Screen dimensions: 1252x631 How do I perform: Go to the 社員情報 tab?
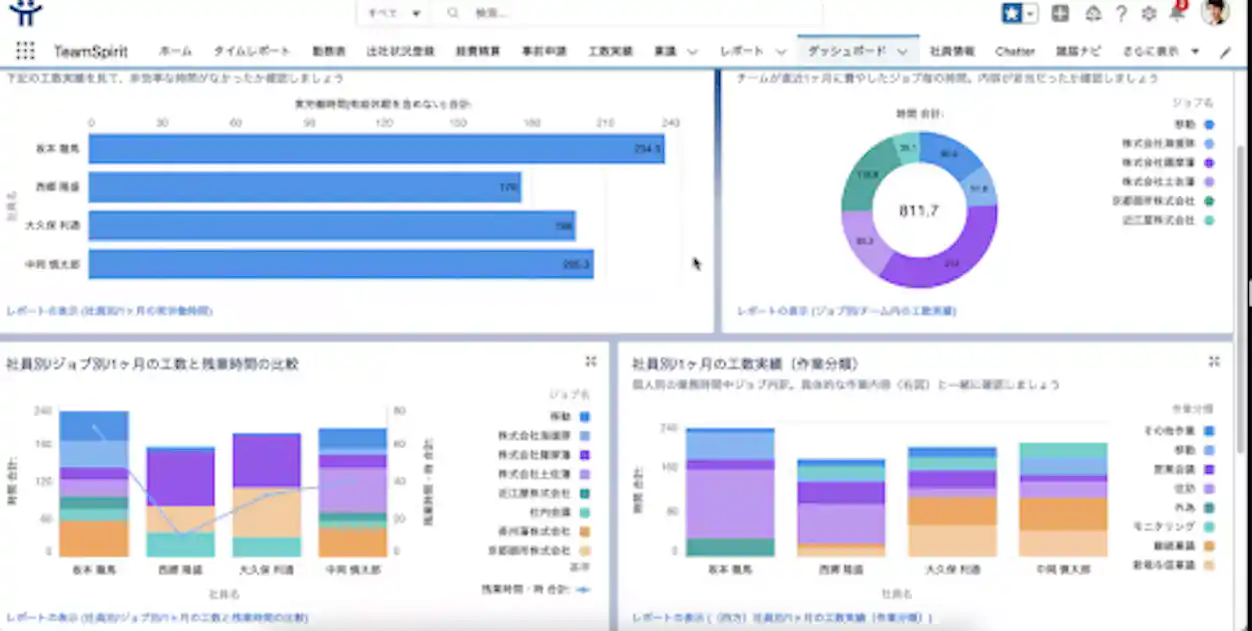[x=951, y=51]
